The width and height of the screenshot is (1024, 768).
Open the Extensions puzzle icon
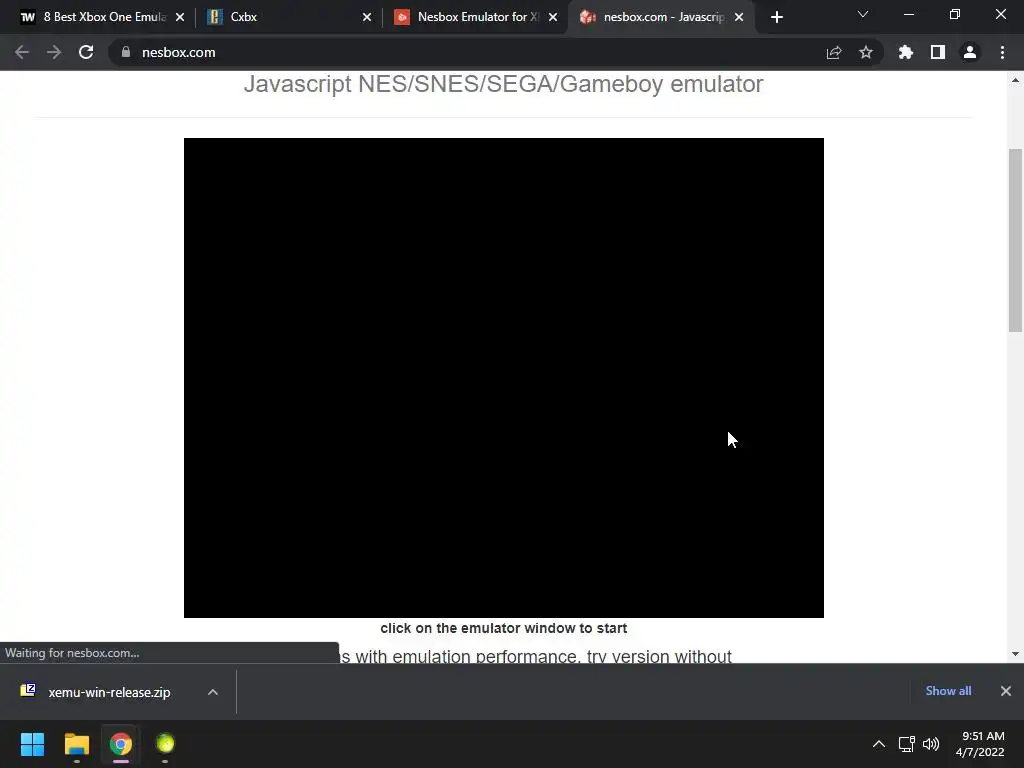click(x=906, y=52)
